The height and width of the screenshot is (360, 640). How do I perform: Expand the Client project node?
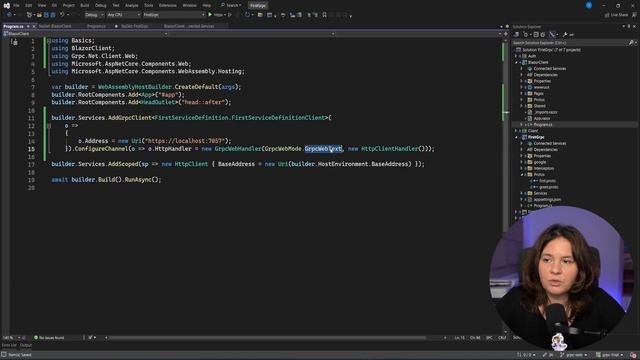point(516,131)
